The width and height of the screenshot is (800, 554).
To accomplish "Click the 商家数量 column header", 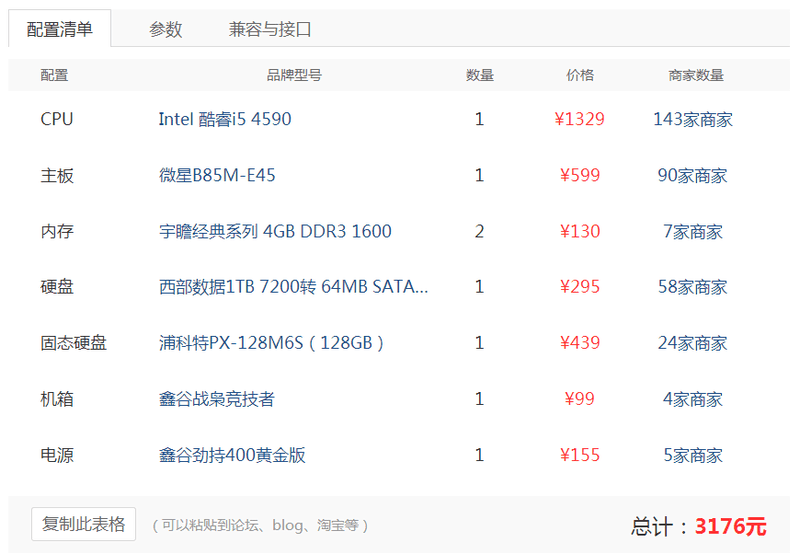I will coord(696,75).
